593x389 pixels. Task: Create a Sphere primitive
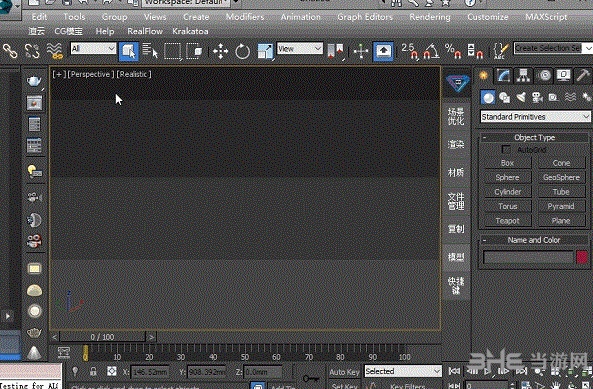[508, 177]
